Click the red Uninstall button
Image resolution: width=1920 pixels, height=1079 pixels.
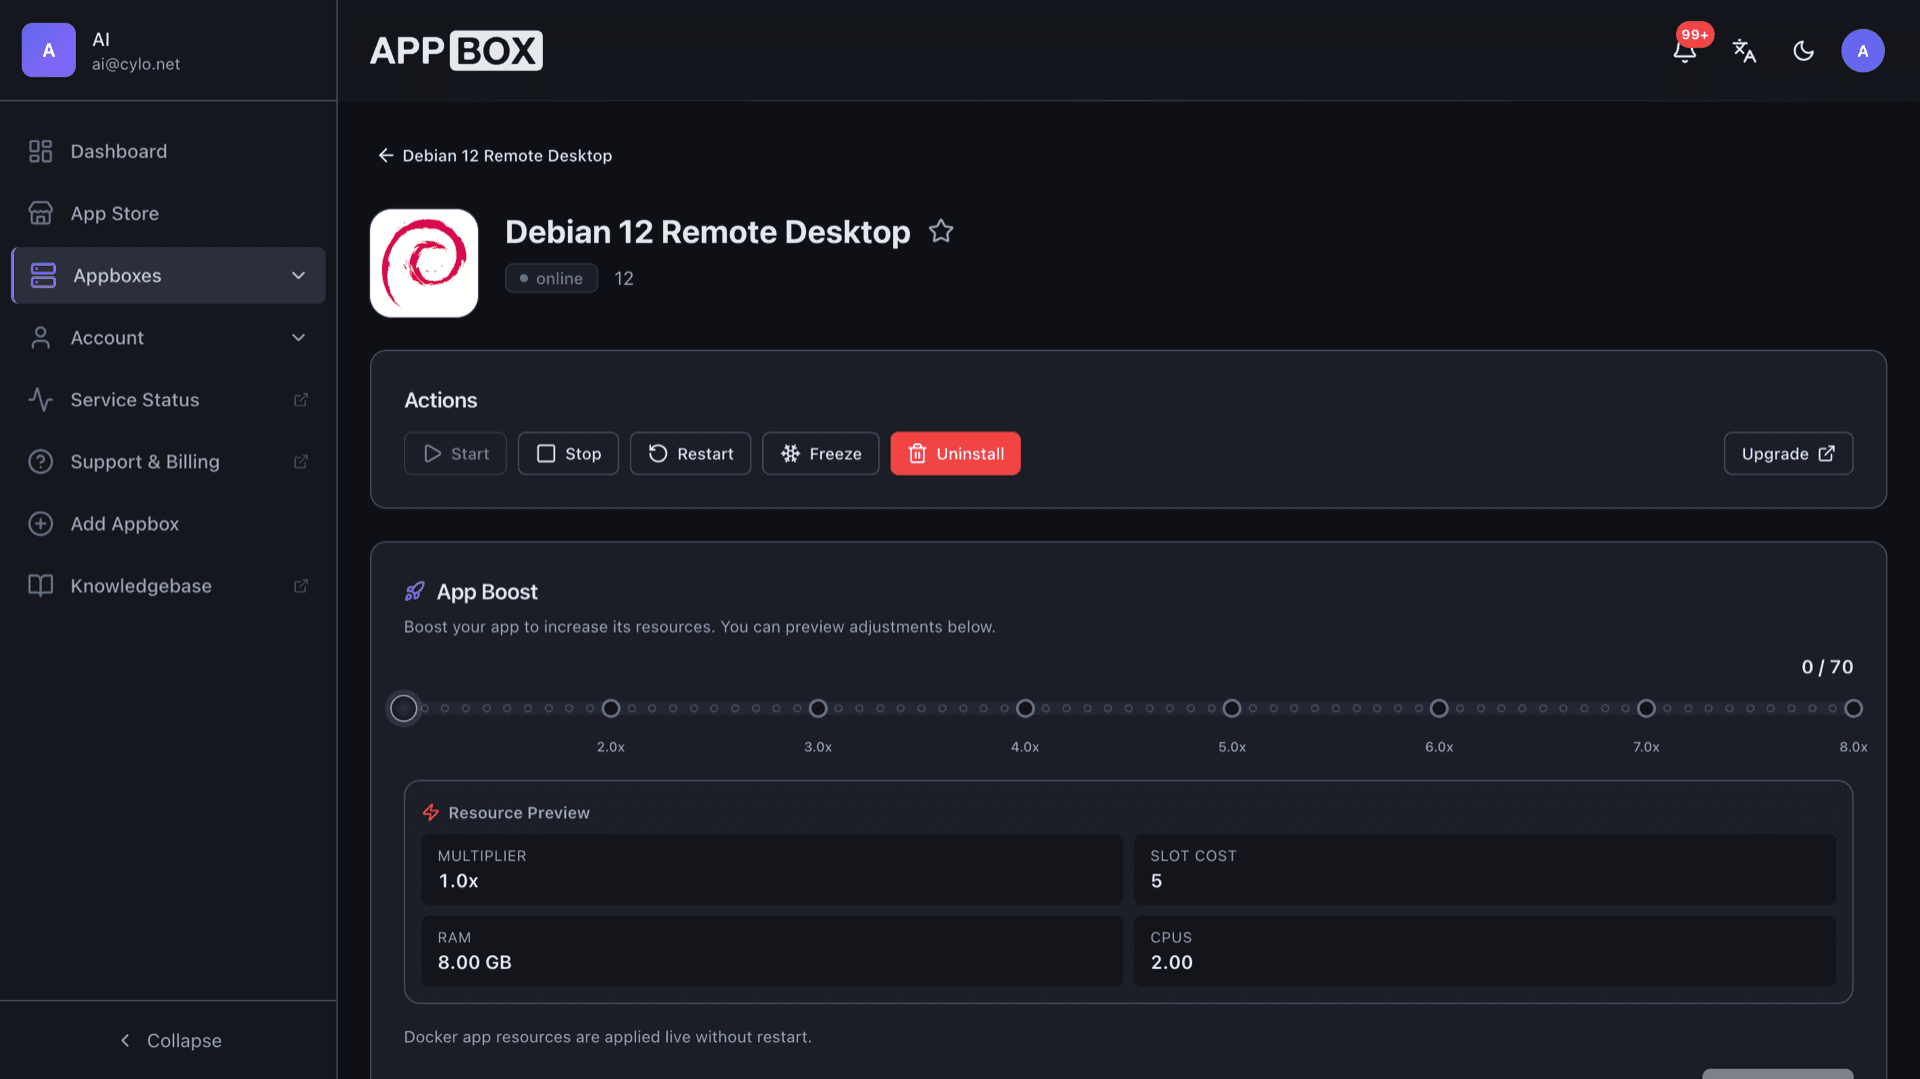point(955,453)
